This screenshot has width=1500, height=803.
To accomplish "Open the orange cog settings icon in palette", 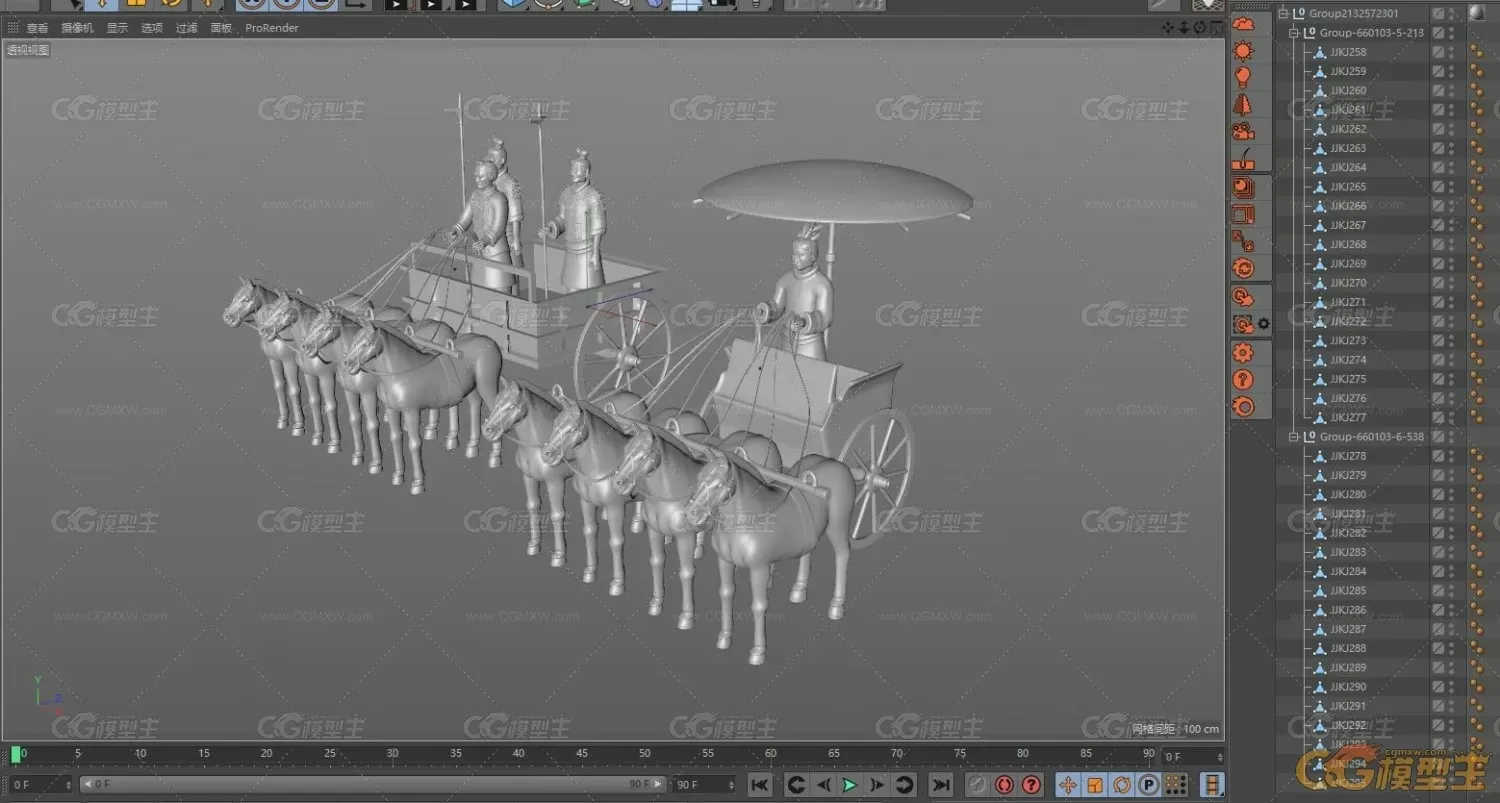I will [x=1243, y=352].
